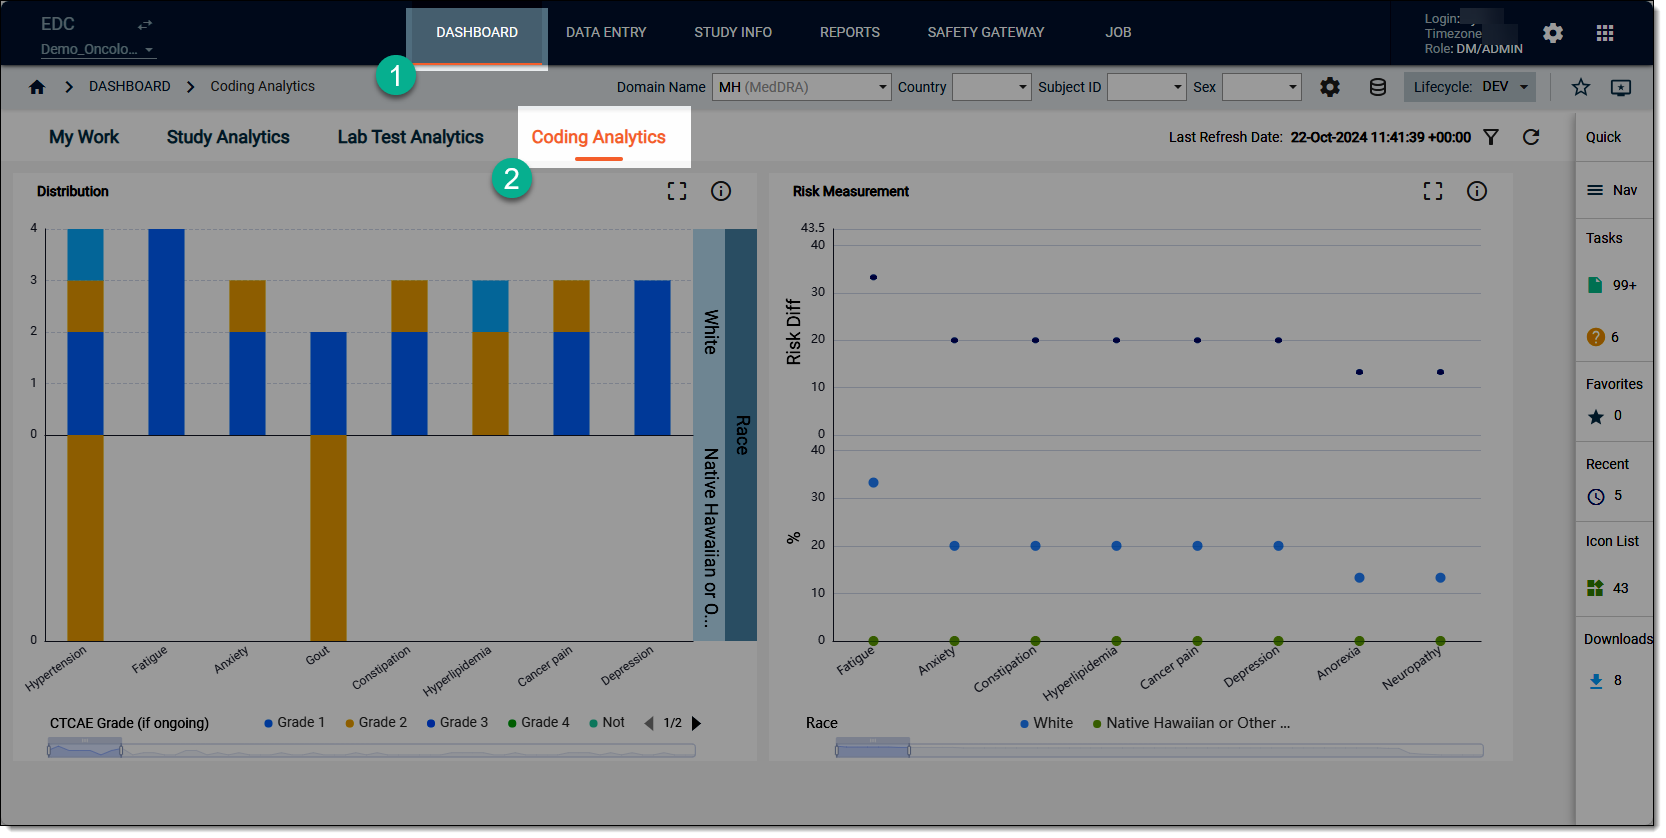
Task: Open Lifecycle DEV dropdown
Action: 1469,87
